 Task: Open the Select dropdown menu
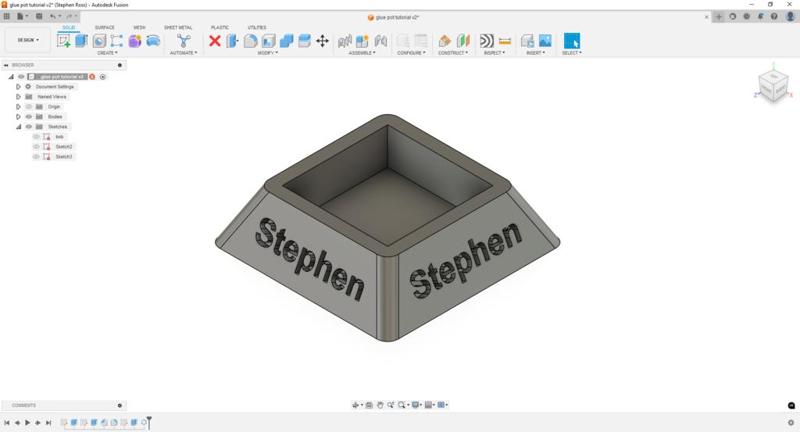click(x=572, y=53)
